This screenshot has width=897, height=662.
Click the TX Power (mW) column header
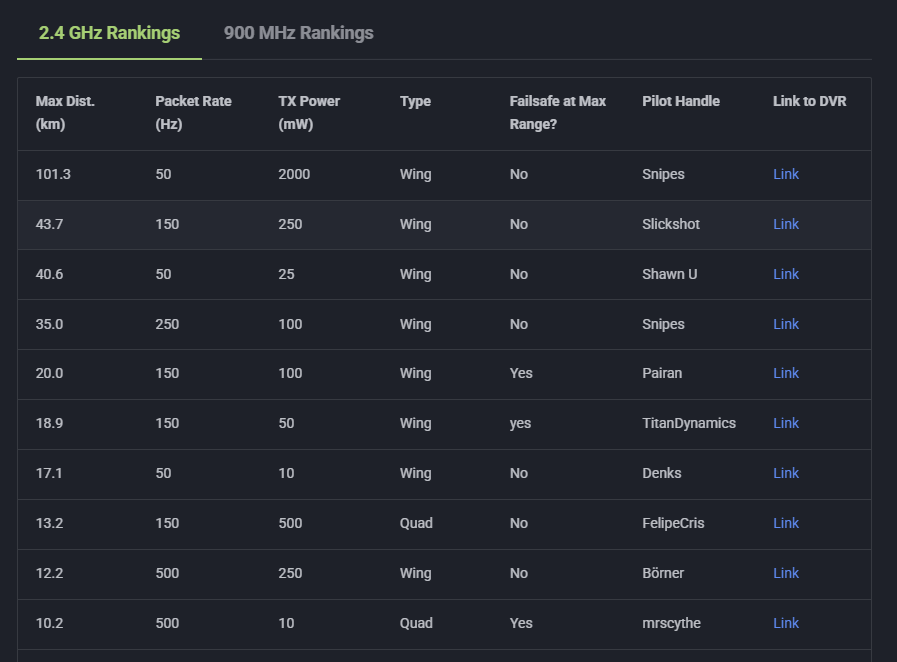point(309,113)
